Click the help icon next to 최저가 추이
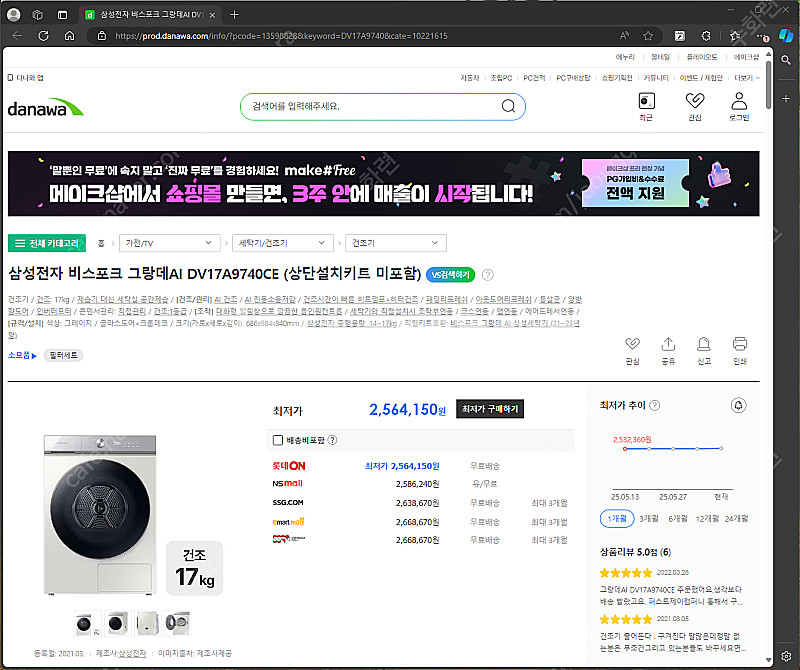Viewport: 800px width, 670px height. point(655,405)
